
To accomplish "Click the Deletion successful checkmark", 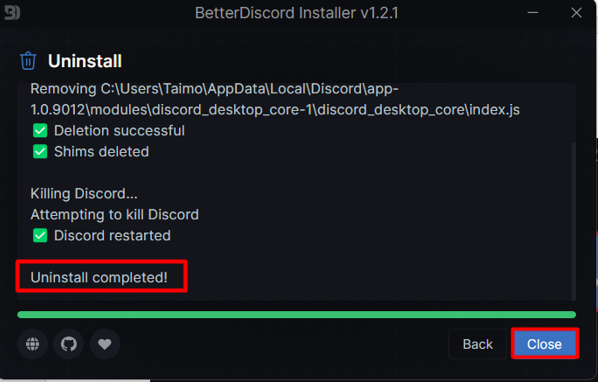I will (40, 131).
